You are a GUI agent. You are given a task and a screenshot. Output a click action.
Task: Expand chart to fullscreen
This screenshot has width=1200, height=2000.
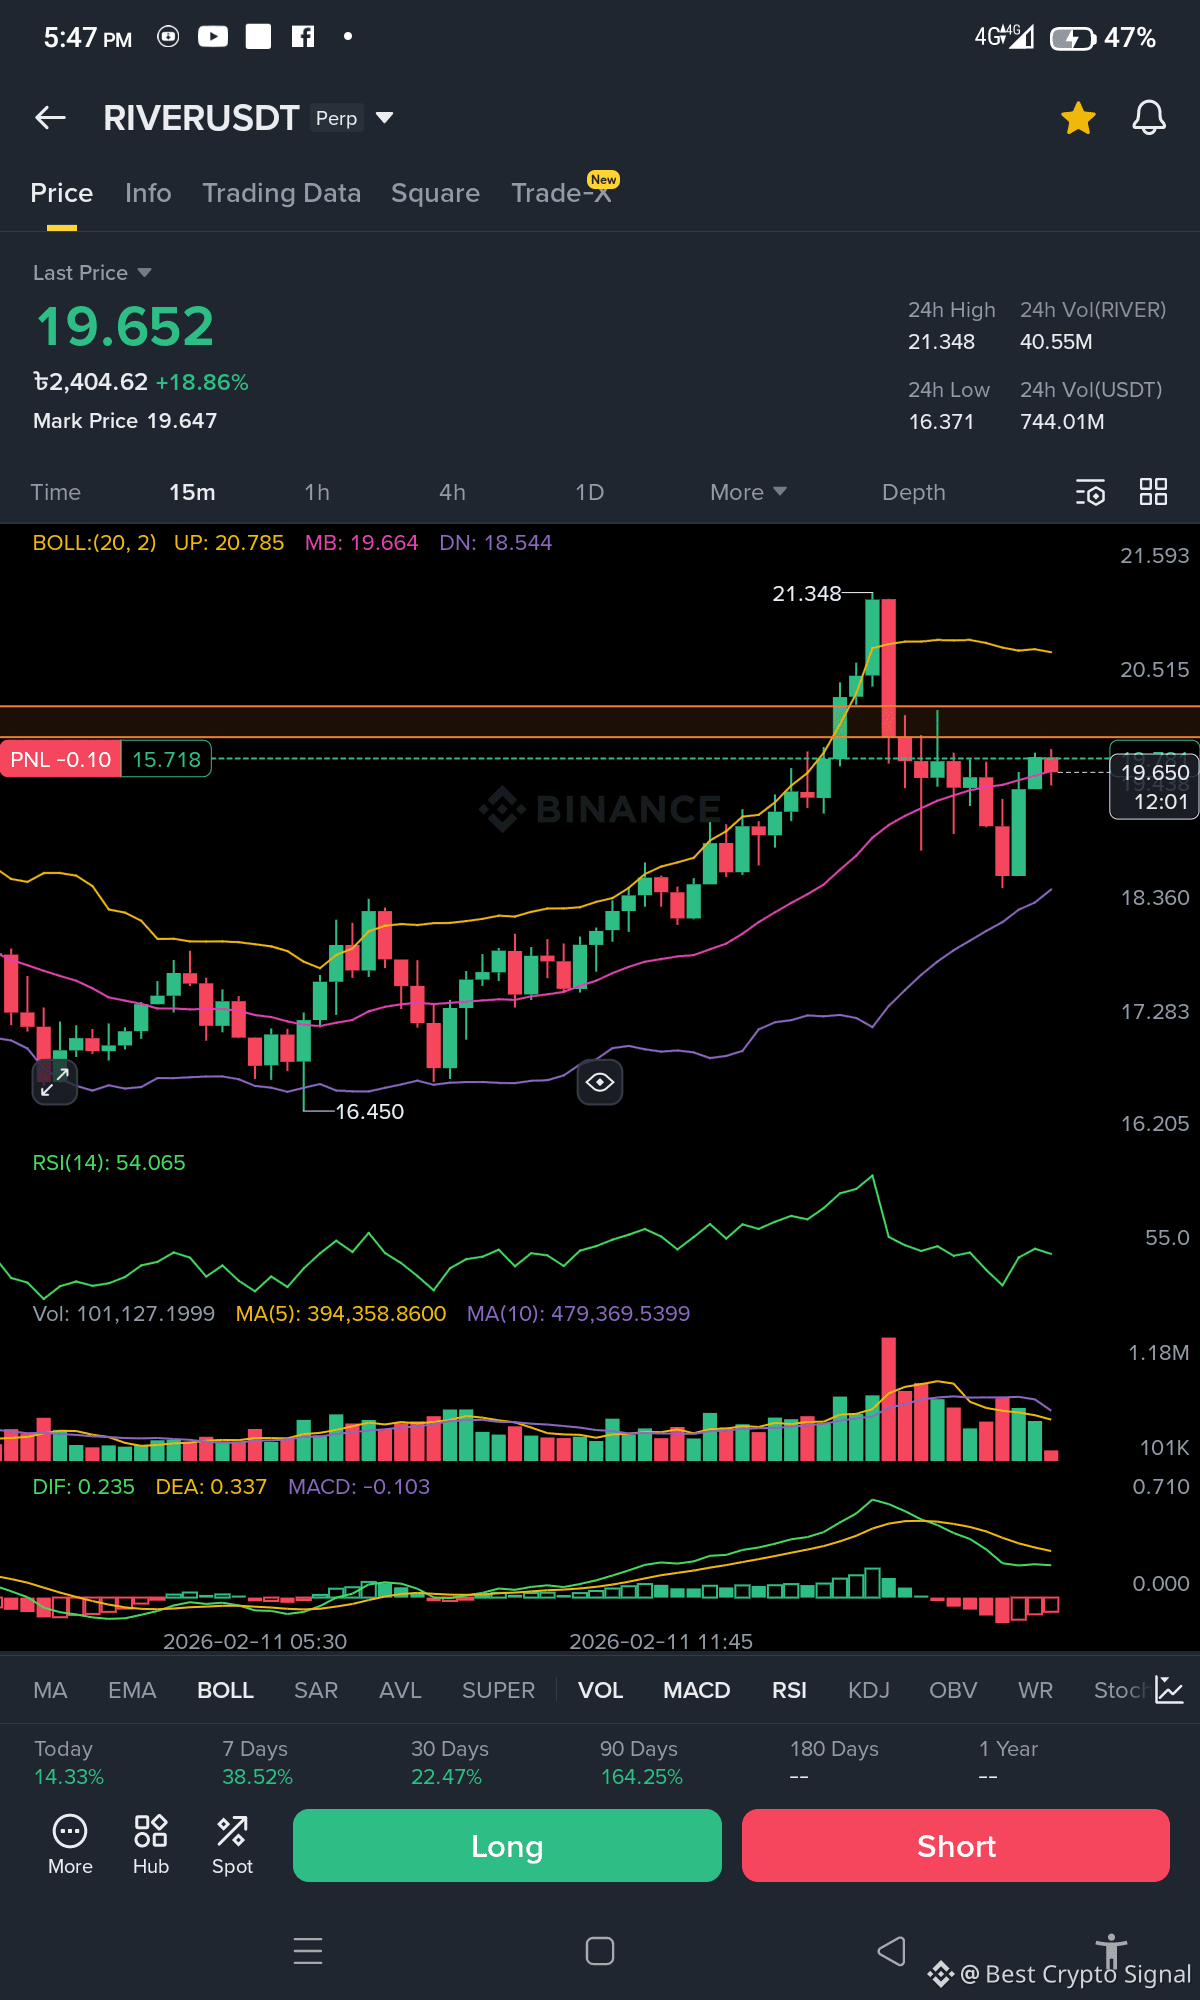[54, 1082]
